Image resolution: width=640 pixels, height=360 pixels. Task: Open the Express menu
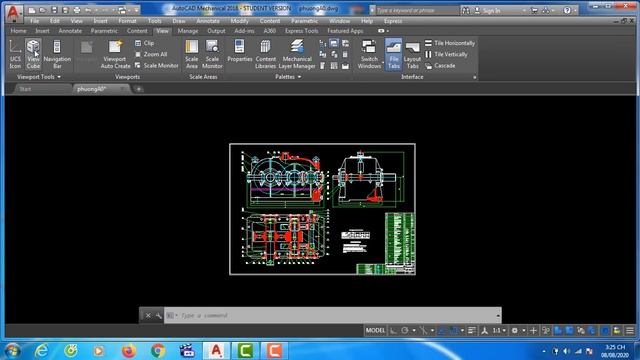(x=393, y=21)
